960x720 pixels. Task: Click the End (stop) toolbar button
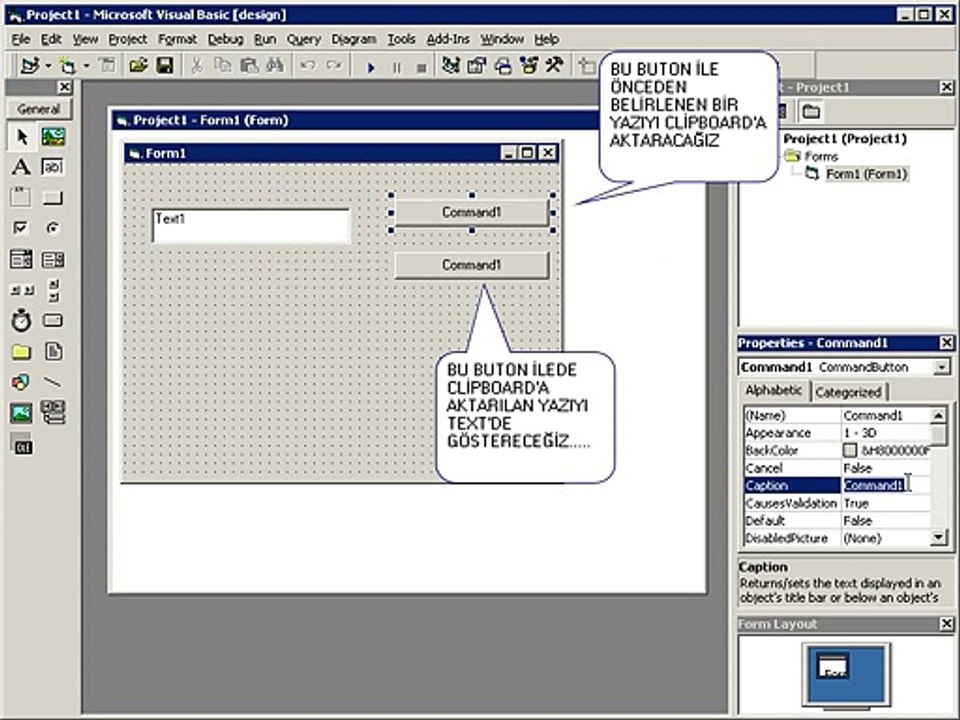point(421,67)
